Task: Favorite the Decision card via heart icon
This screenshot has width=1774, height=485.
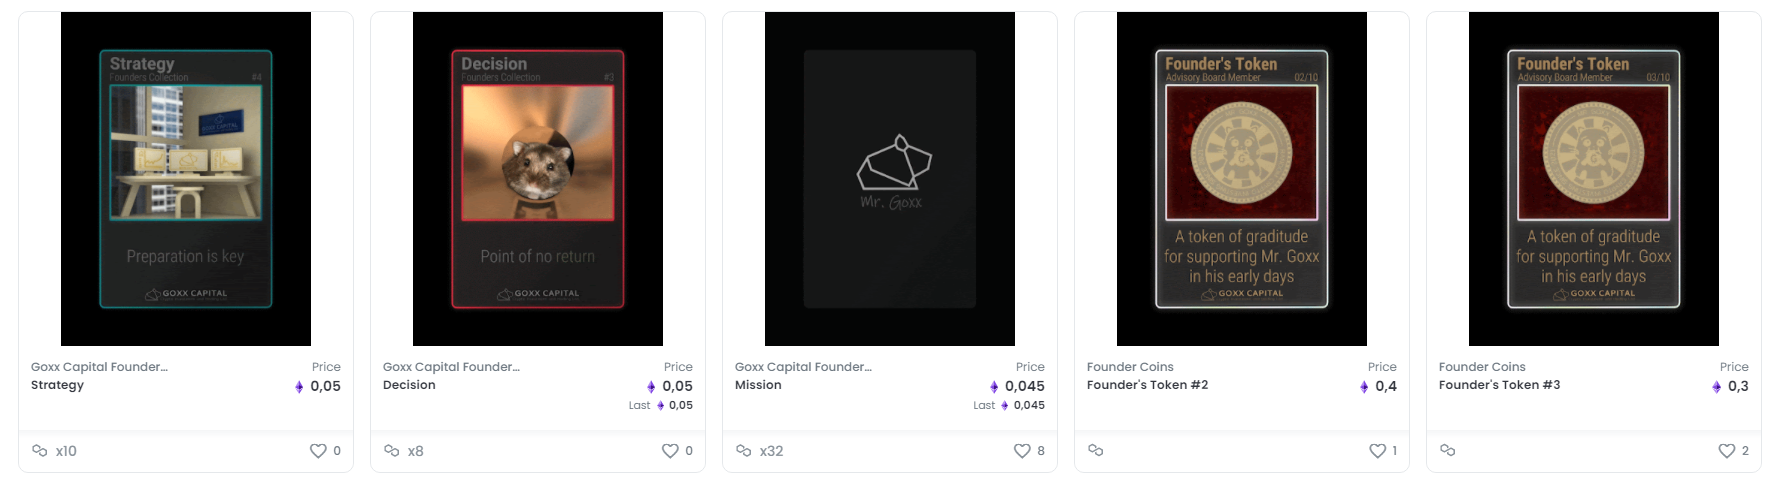Action: 670,451
